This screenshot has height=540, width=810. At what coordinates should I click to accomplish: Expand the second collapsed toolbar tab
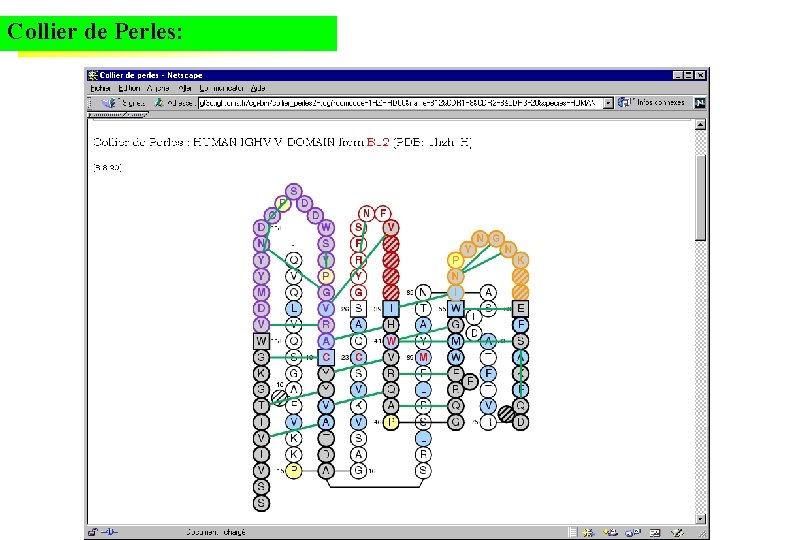pos(136,115)
